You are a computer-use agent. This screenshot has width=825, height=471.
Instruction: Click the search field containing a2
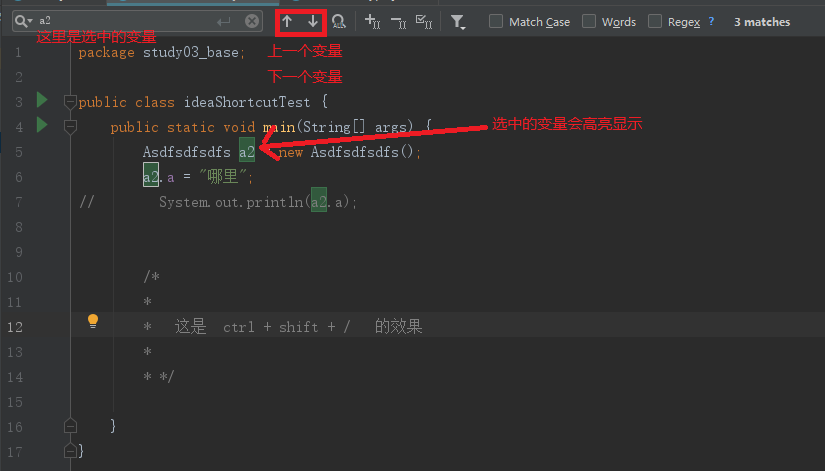click(x=137, y=21)
